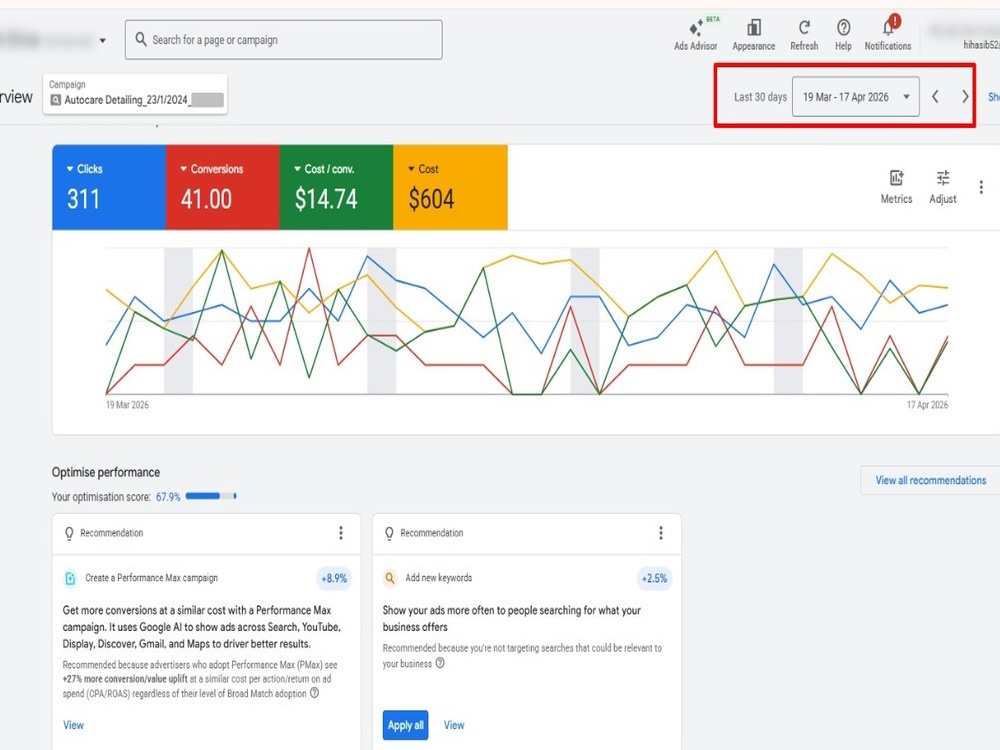The image size is (1000, 750).
Task: Click the 41.00 conversions value
Action: click(206, 199)
